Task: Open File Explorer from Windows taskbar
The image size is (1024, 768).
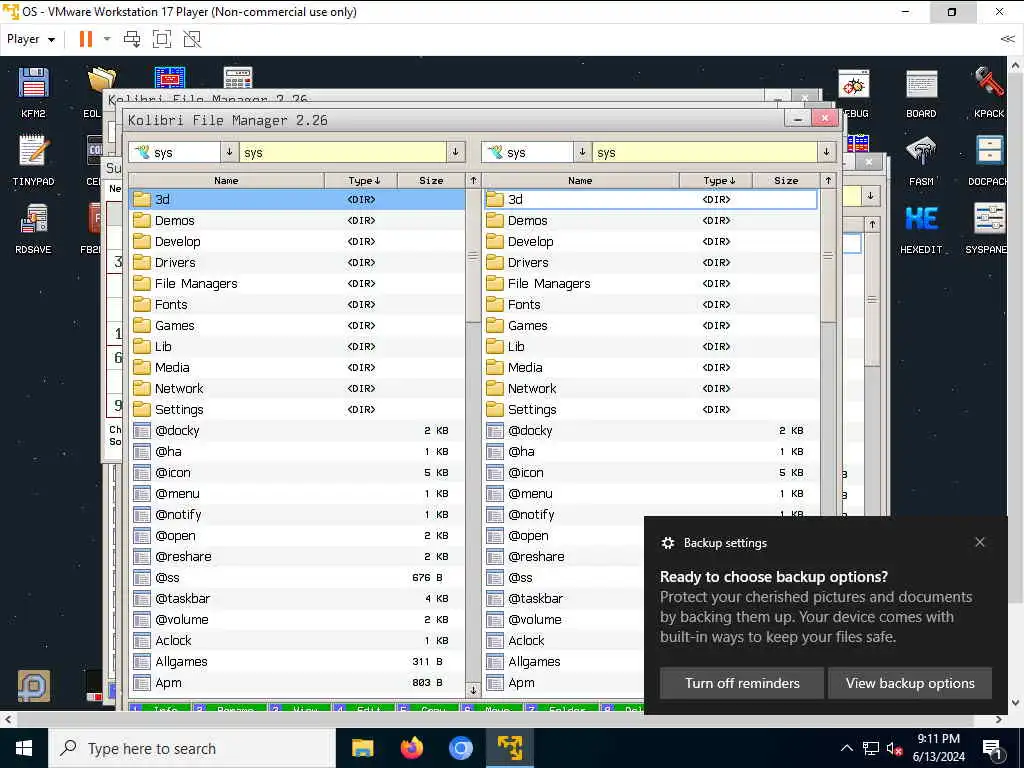Action: coord(362,748)
